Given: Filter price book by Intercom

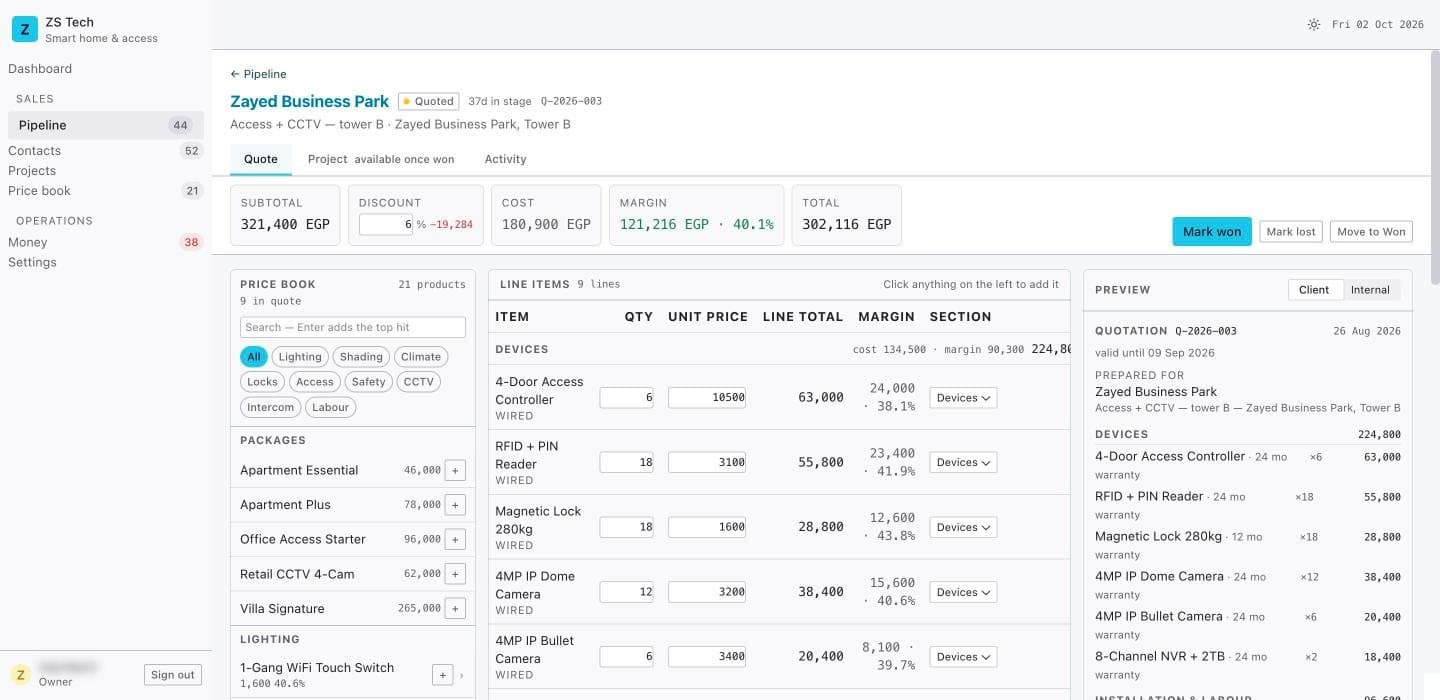Looking at the screenshot, I should [x=271, y=407].
